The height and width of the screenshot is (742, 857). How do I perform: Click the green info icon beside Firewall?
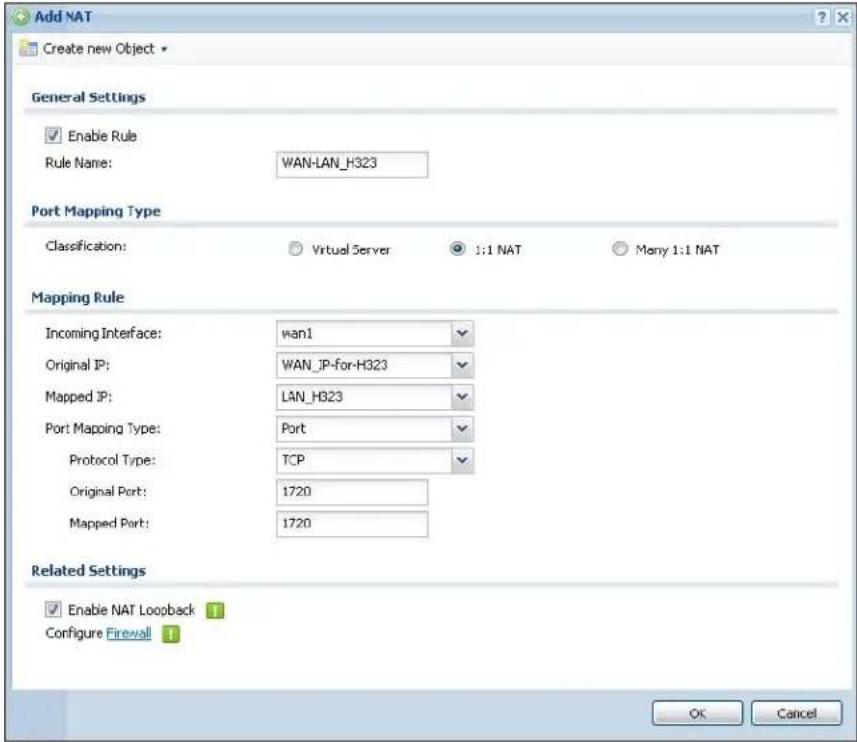171,634
